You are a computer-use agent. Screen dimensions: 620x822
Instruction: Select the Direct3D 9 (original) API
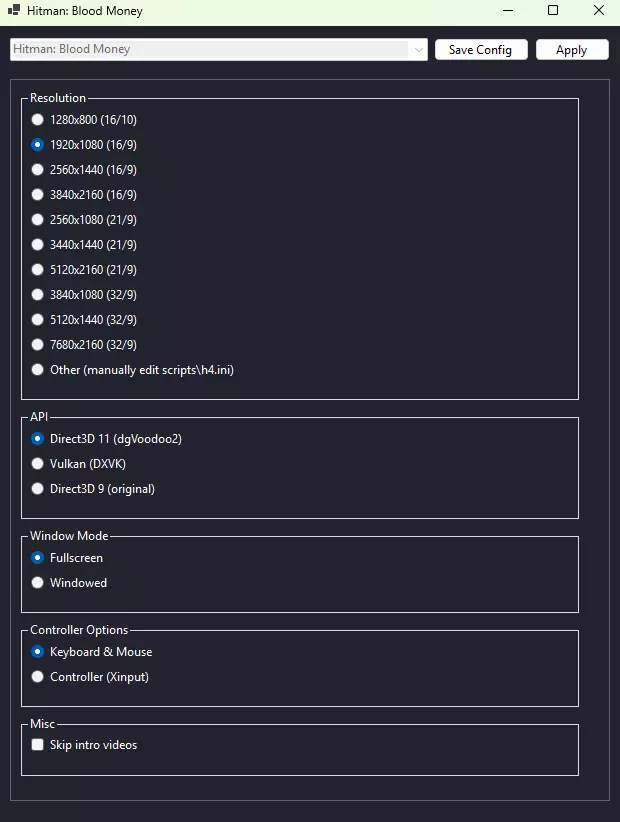point(38,489)
